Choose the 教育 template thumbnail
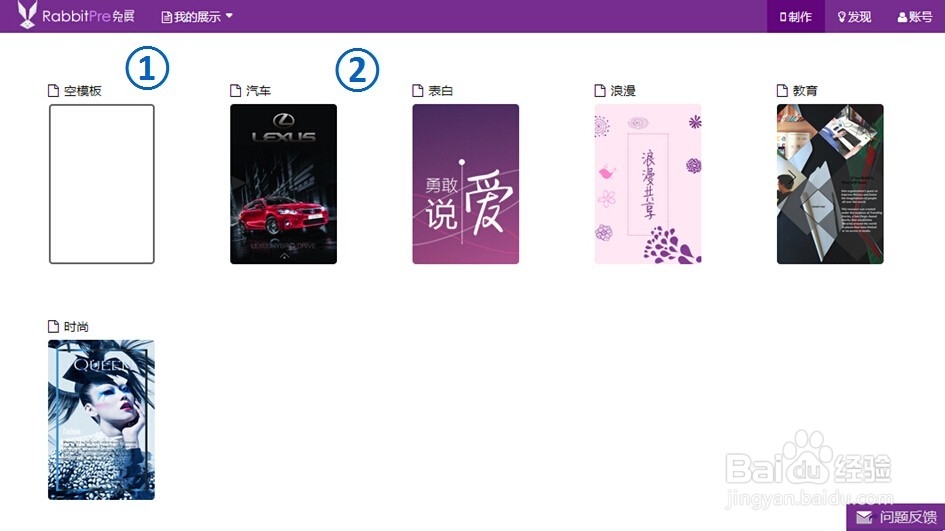Screen dimensions: 945x531 tap(830, 184)
